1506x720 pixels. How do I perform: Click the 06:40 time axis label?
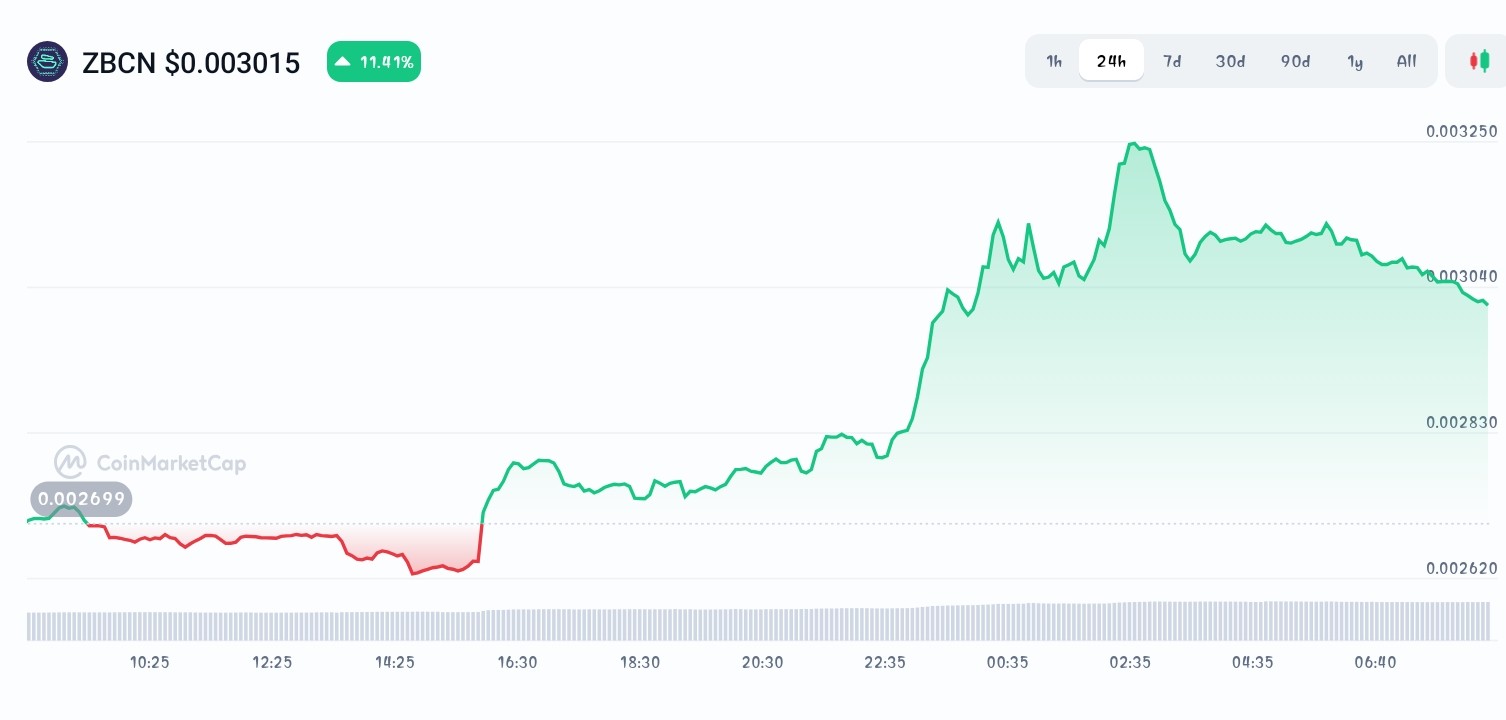(x=1375, y=662)
